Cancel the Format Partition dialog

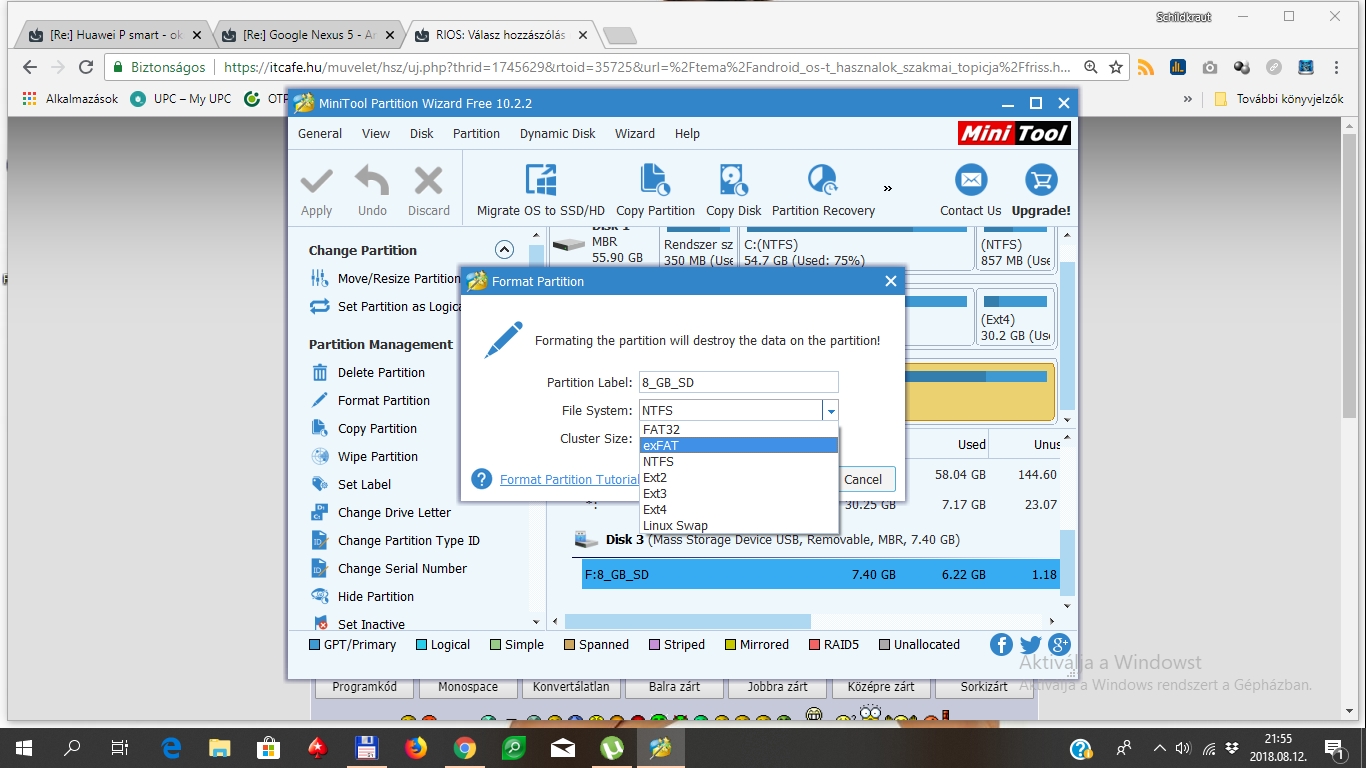pyautogui.click(x=863, y=479)
